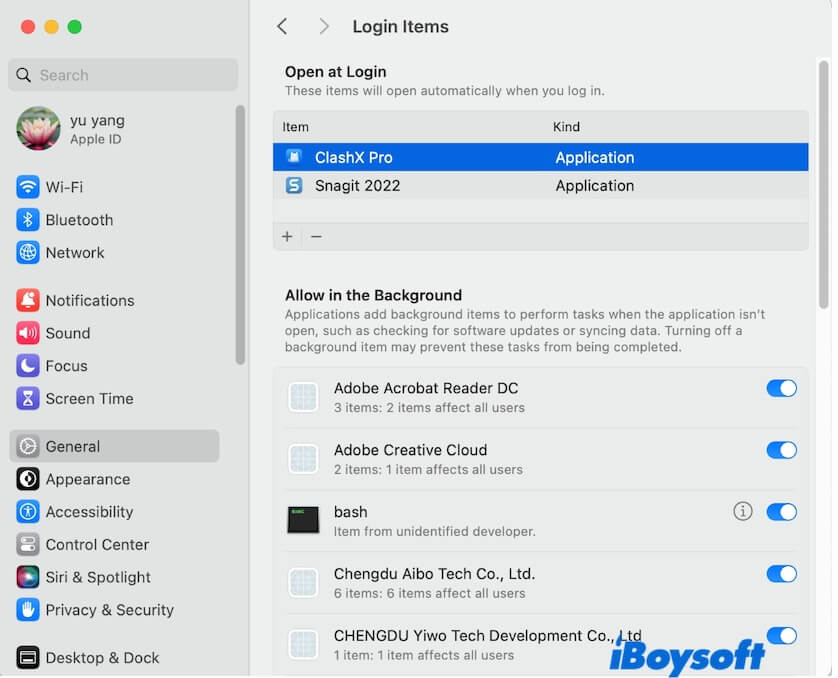Click the Control Center sidebar icon
Viewport: 838px width, 678px height.
[28, 545]
